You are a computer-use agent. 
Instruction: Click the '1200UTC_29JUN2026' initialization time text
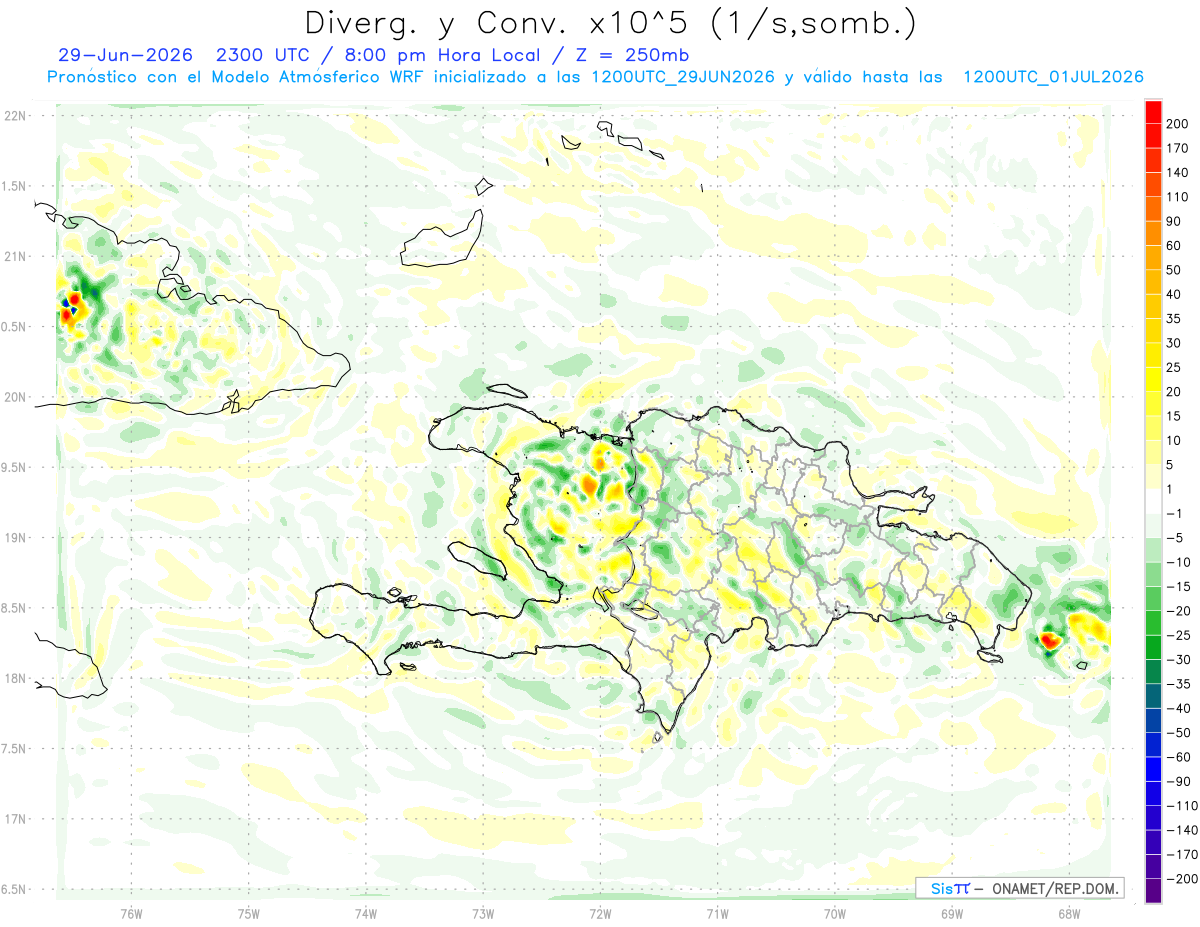point(683,77)
